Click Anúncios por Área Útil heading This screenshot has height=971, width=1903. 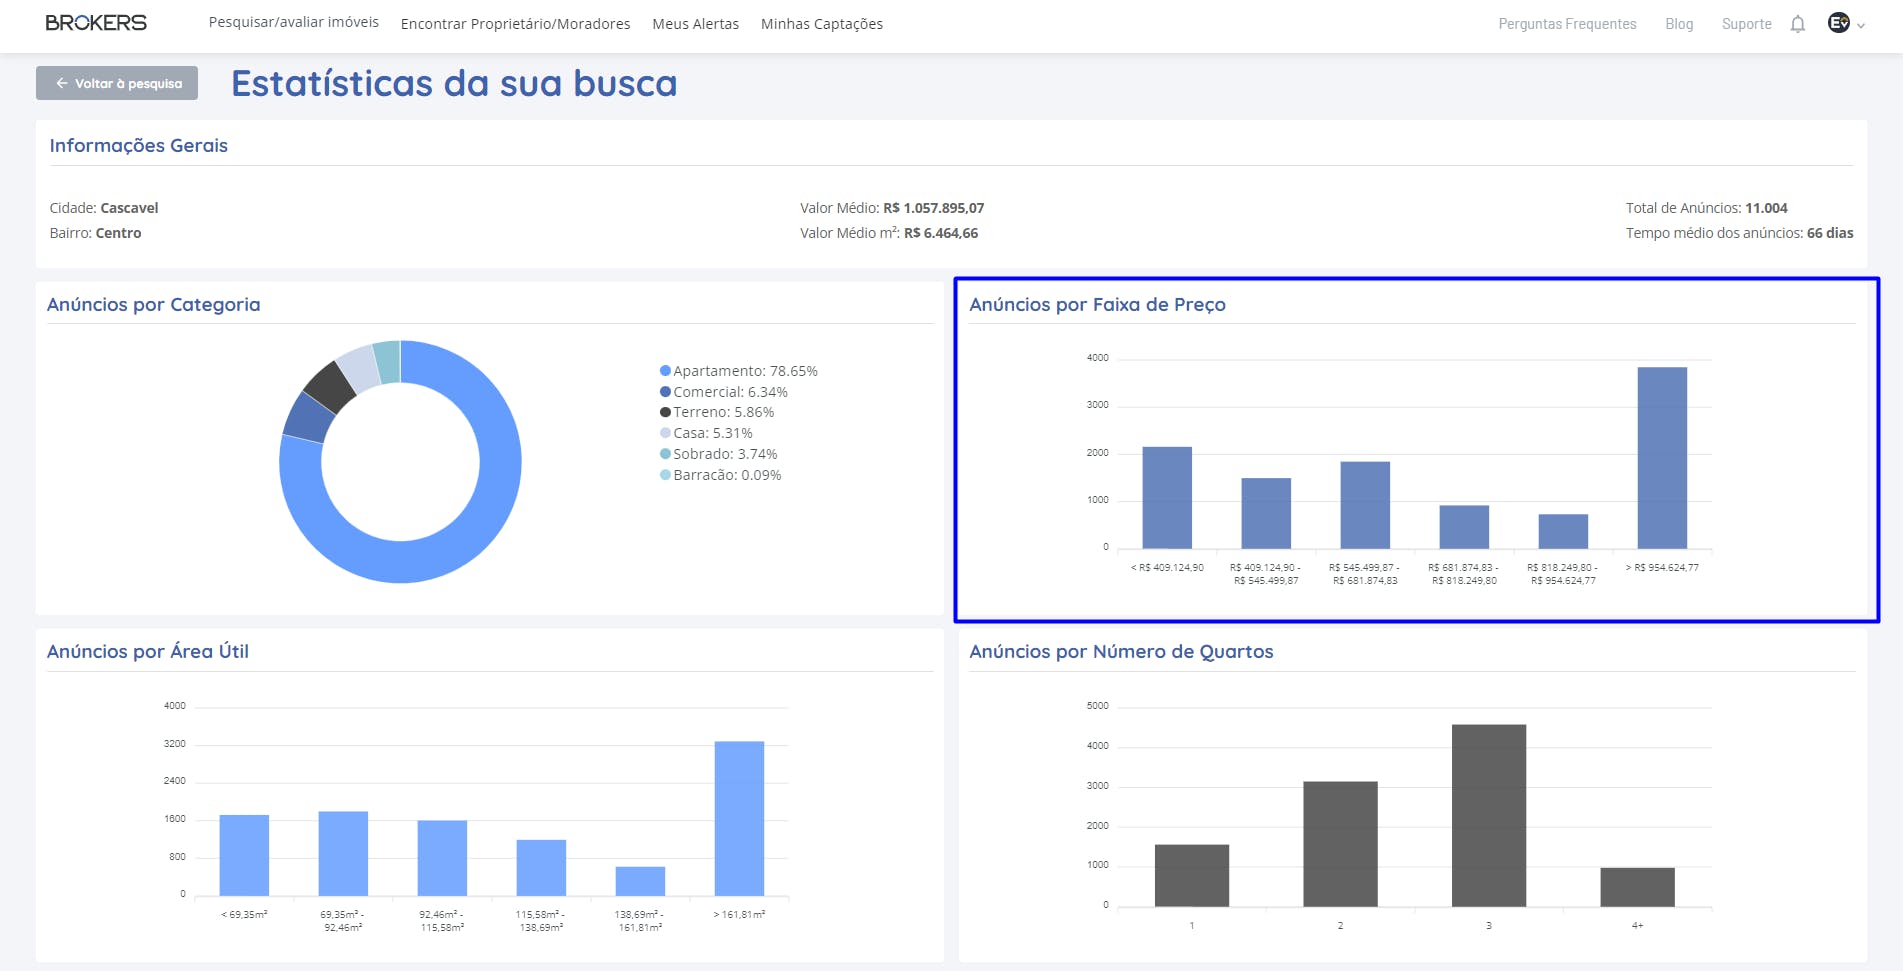point(148,652)
